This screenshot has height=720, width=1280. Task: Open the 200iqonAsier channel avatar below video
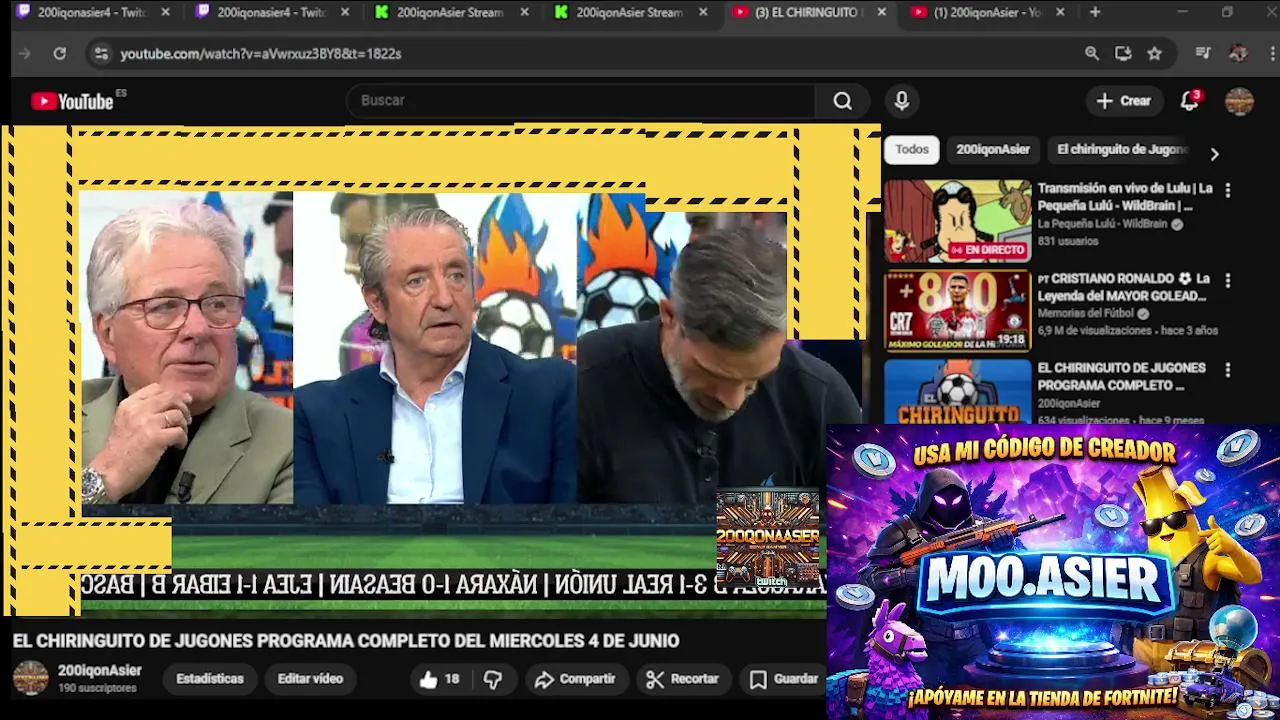click(30, 678)
